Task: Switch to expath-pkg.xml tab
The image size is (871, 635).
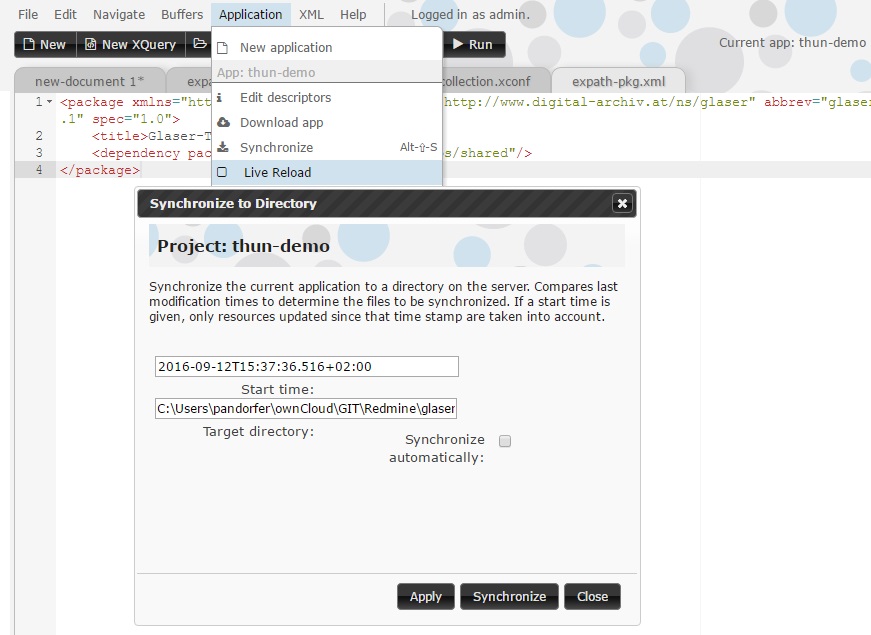Action: point(618,81)
